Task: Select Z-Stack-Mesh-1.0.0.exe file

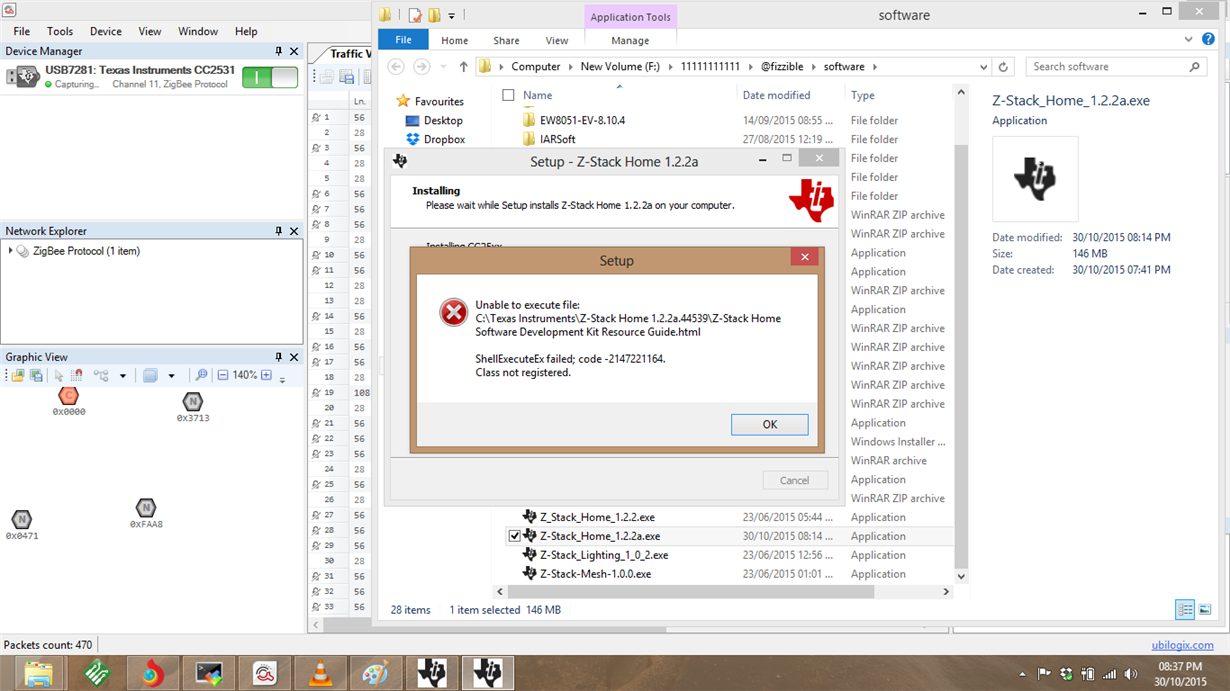Action: pyautogui.click(x=595, y=574)
